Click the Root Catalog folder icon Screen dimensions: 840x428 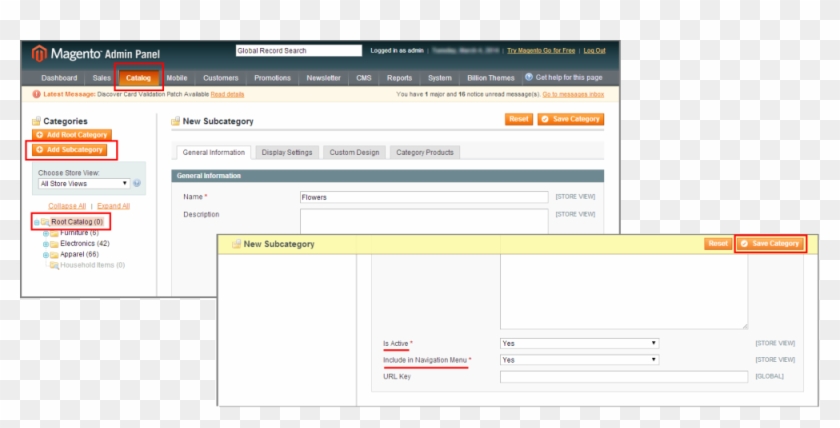[46, 222]
